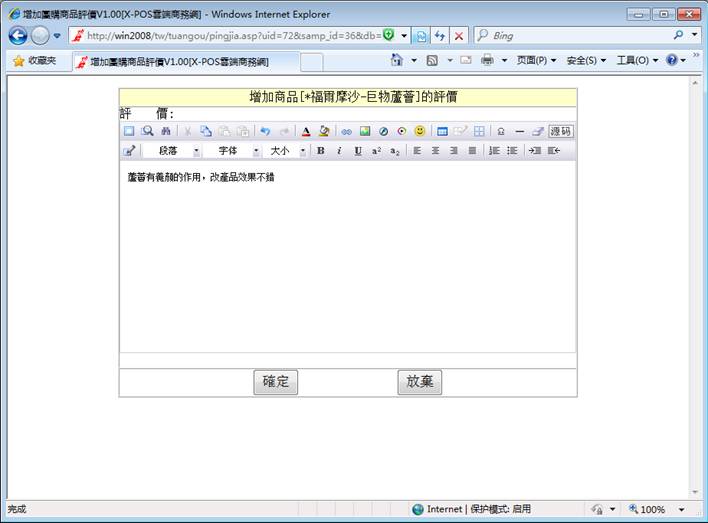Click in the Bing search box
The height and width of the screenshot is (523, 708).
[570, 35]
